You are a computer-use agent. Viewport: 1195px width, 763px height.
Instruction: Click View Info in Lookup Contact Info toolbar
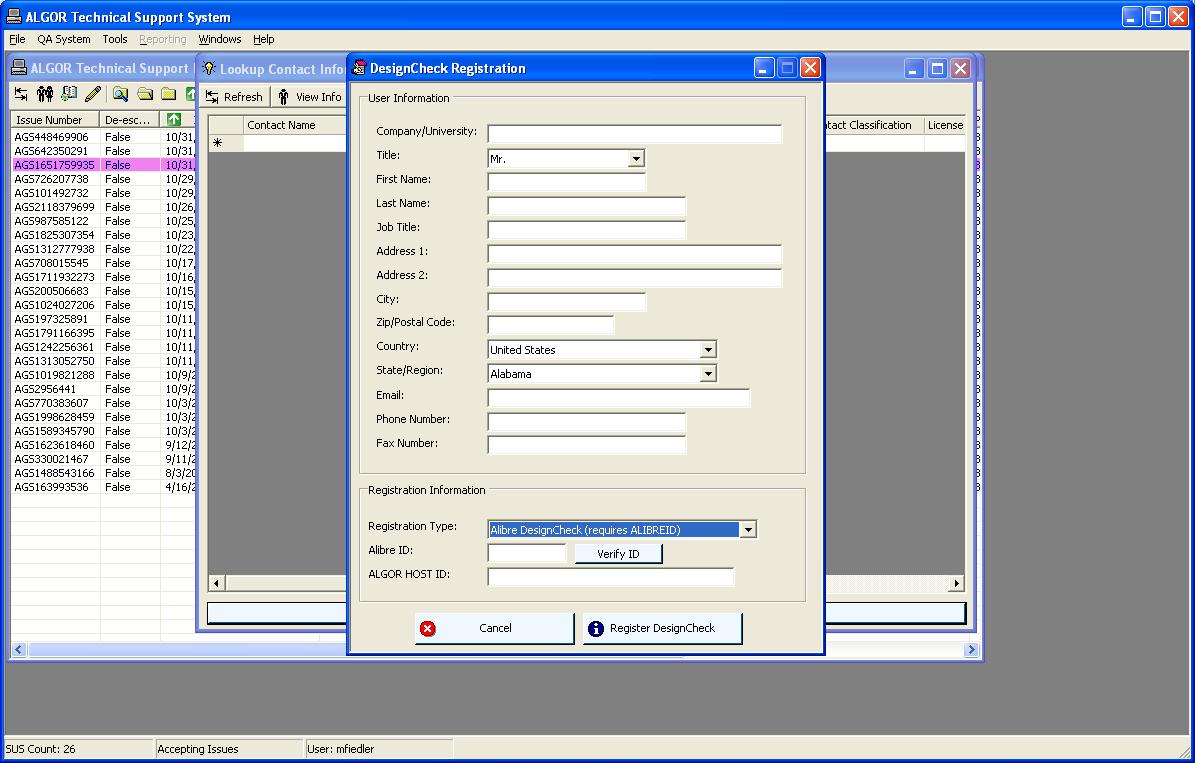309,97
